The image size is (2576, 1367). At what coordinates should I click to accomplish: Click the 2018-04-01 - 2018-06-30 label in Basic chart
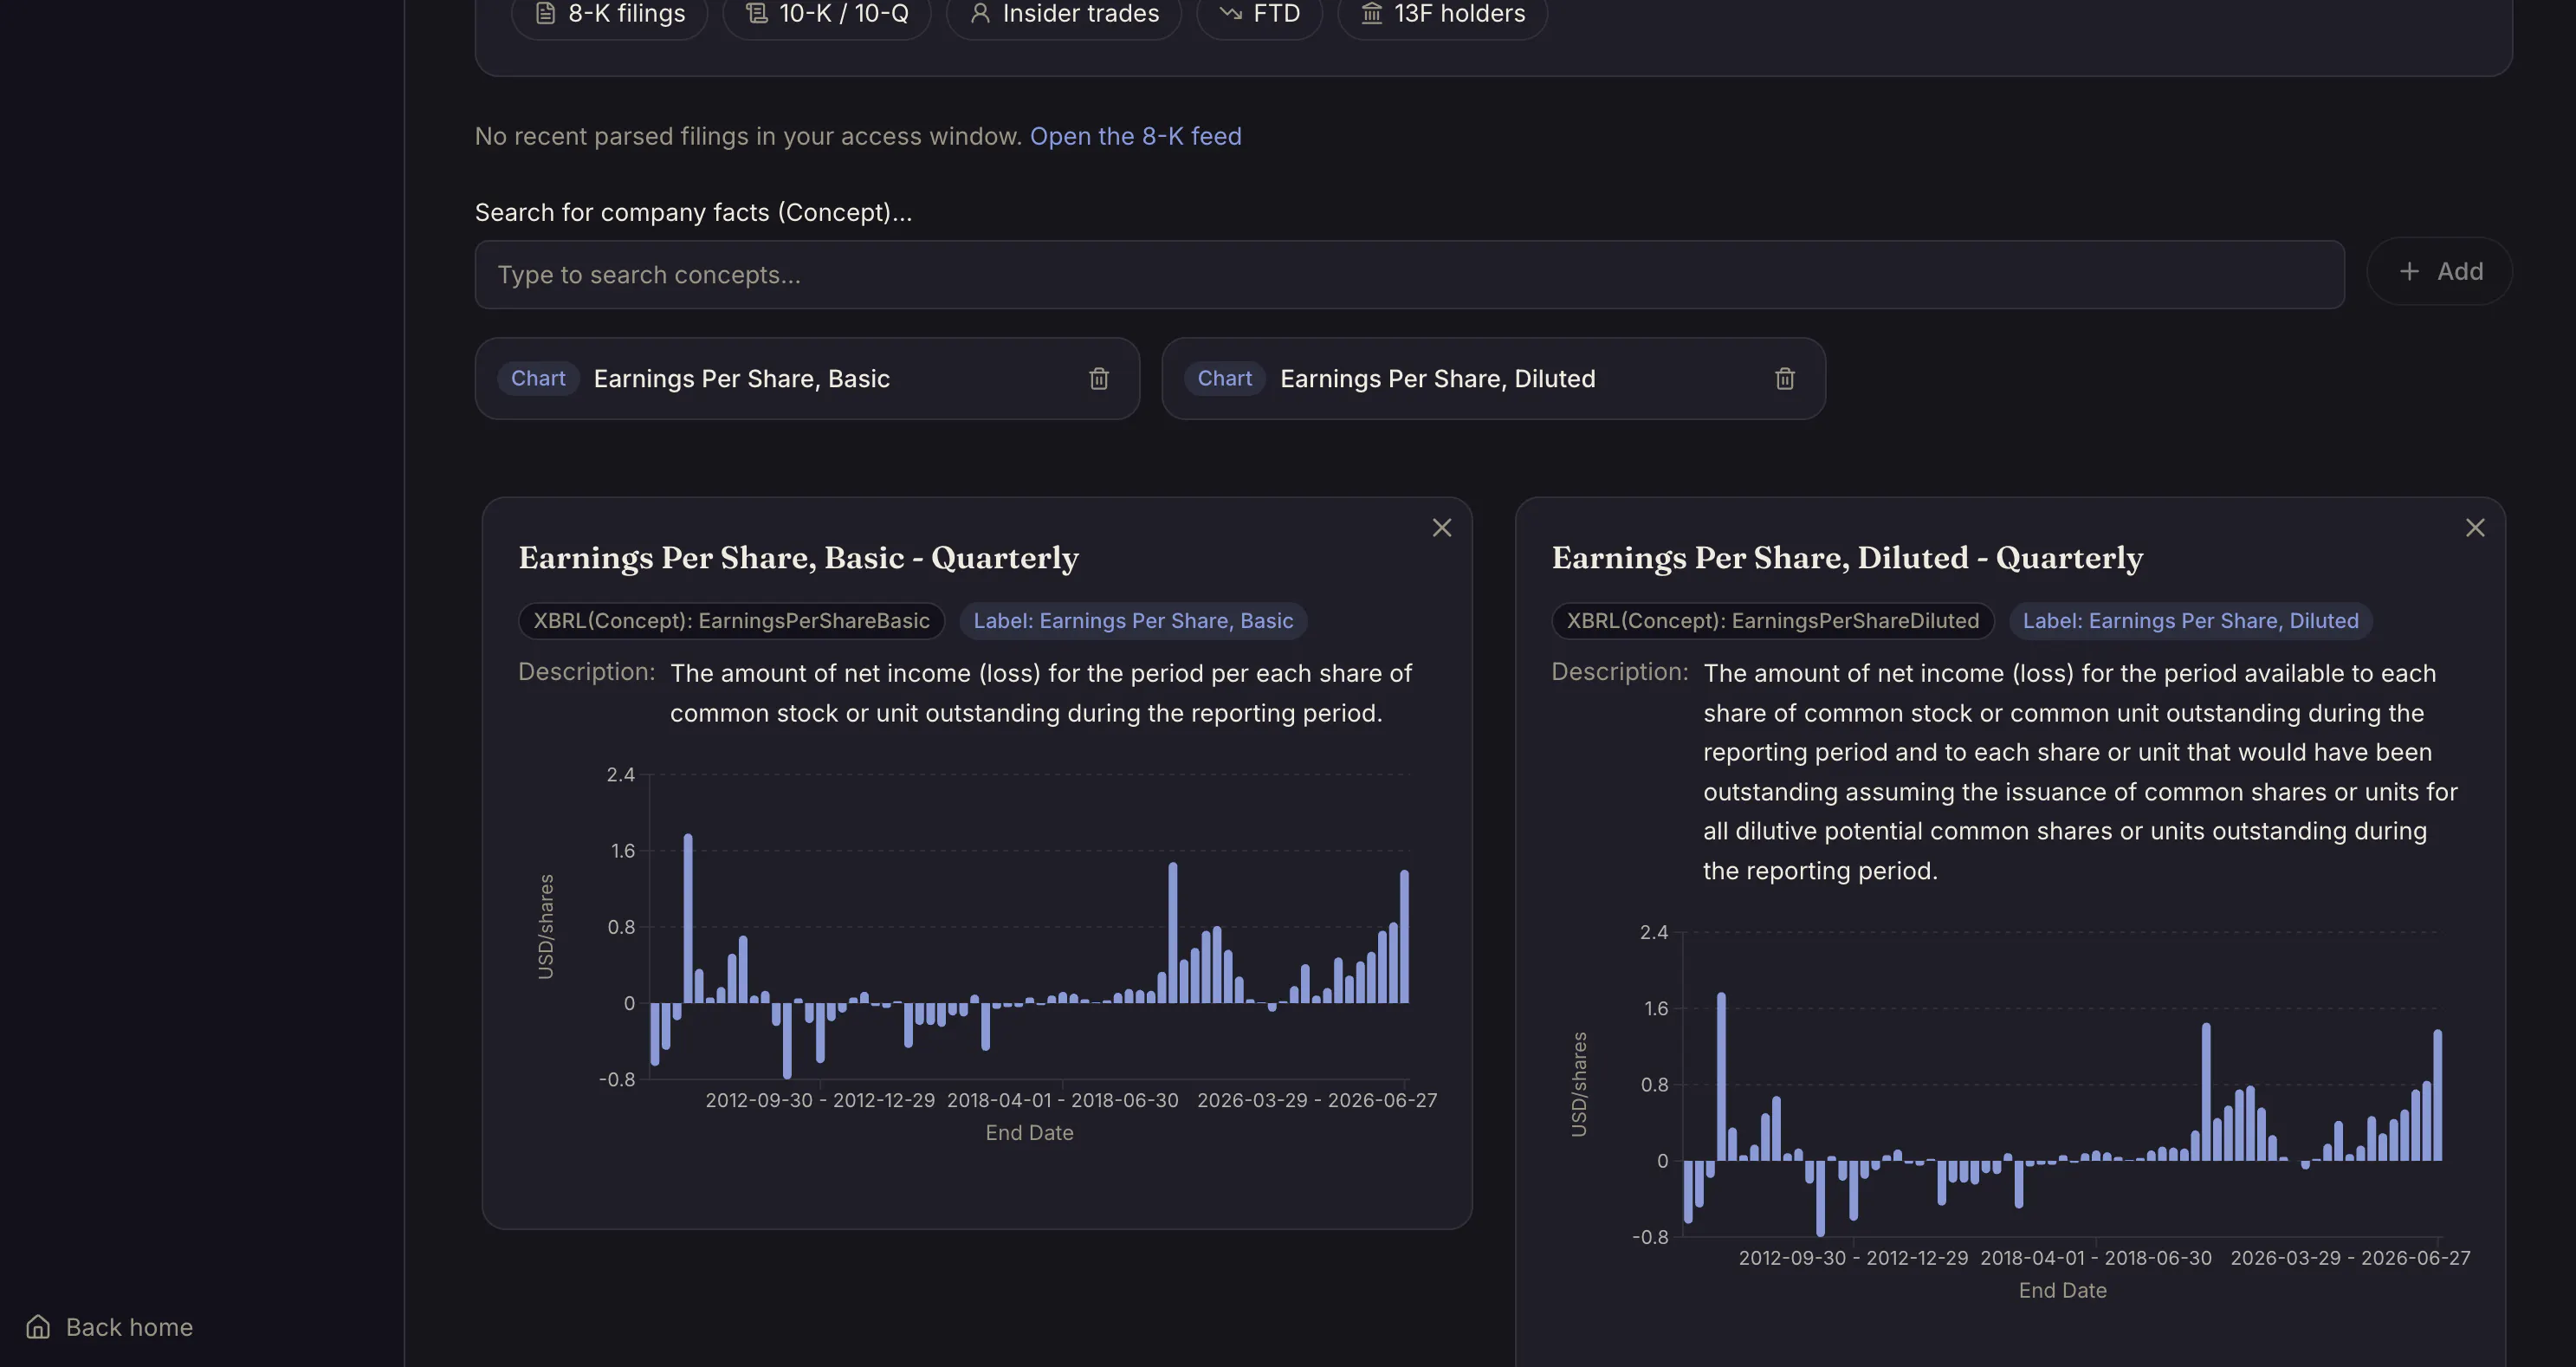coord(1062,1100)
